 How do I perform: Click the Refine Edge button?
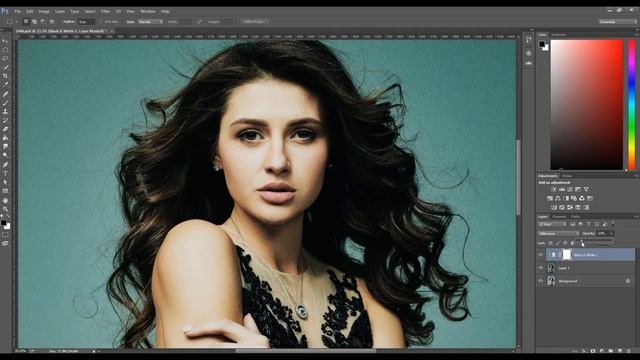(254, 22)
